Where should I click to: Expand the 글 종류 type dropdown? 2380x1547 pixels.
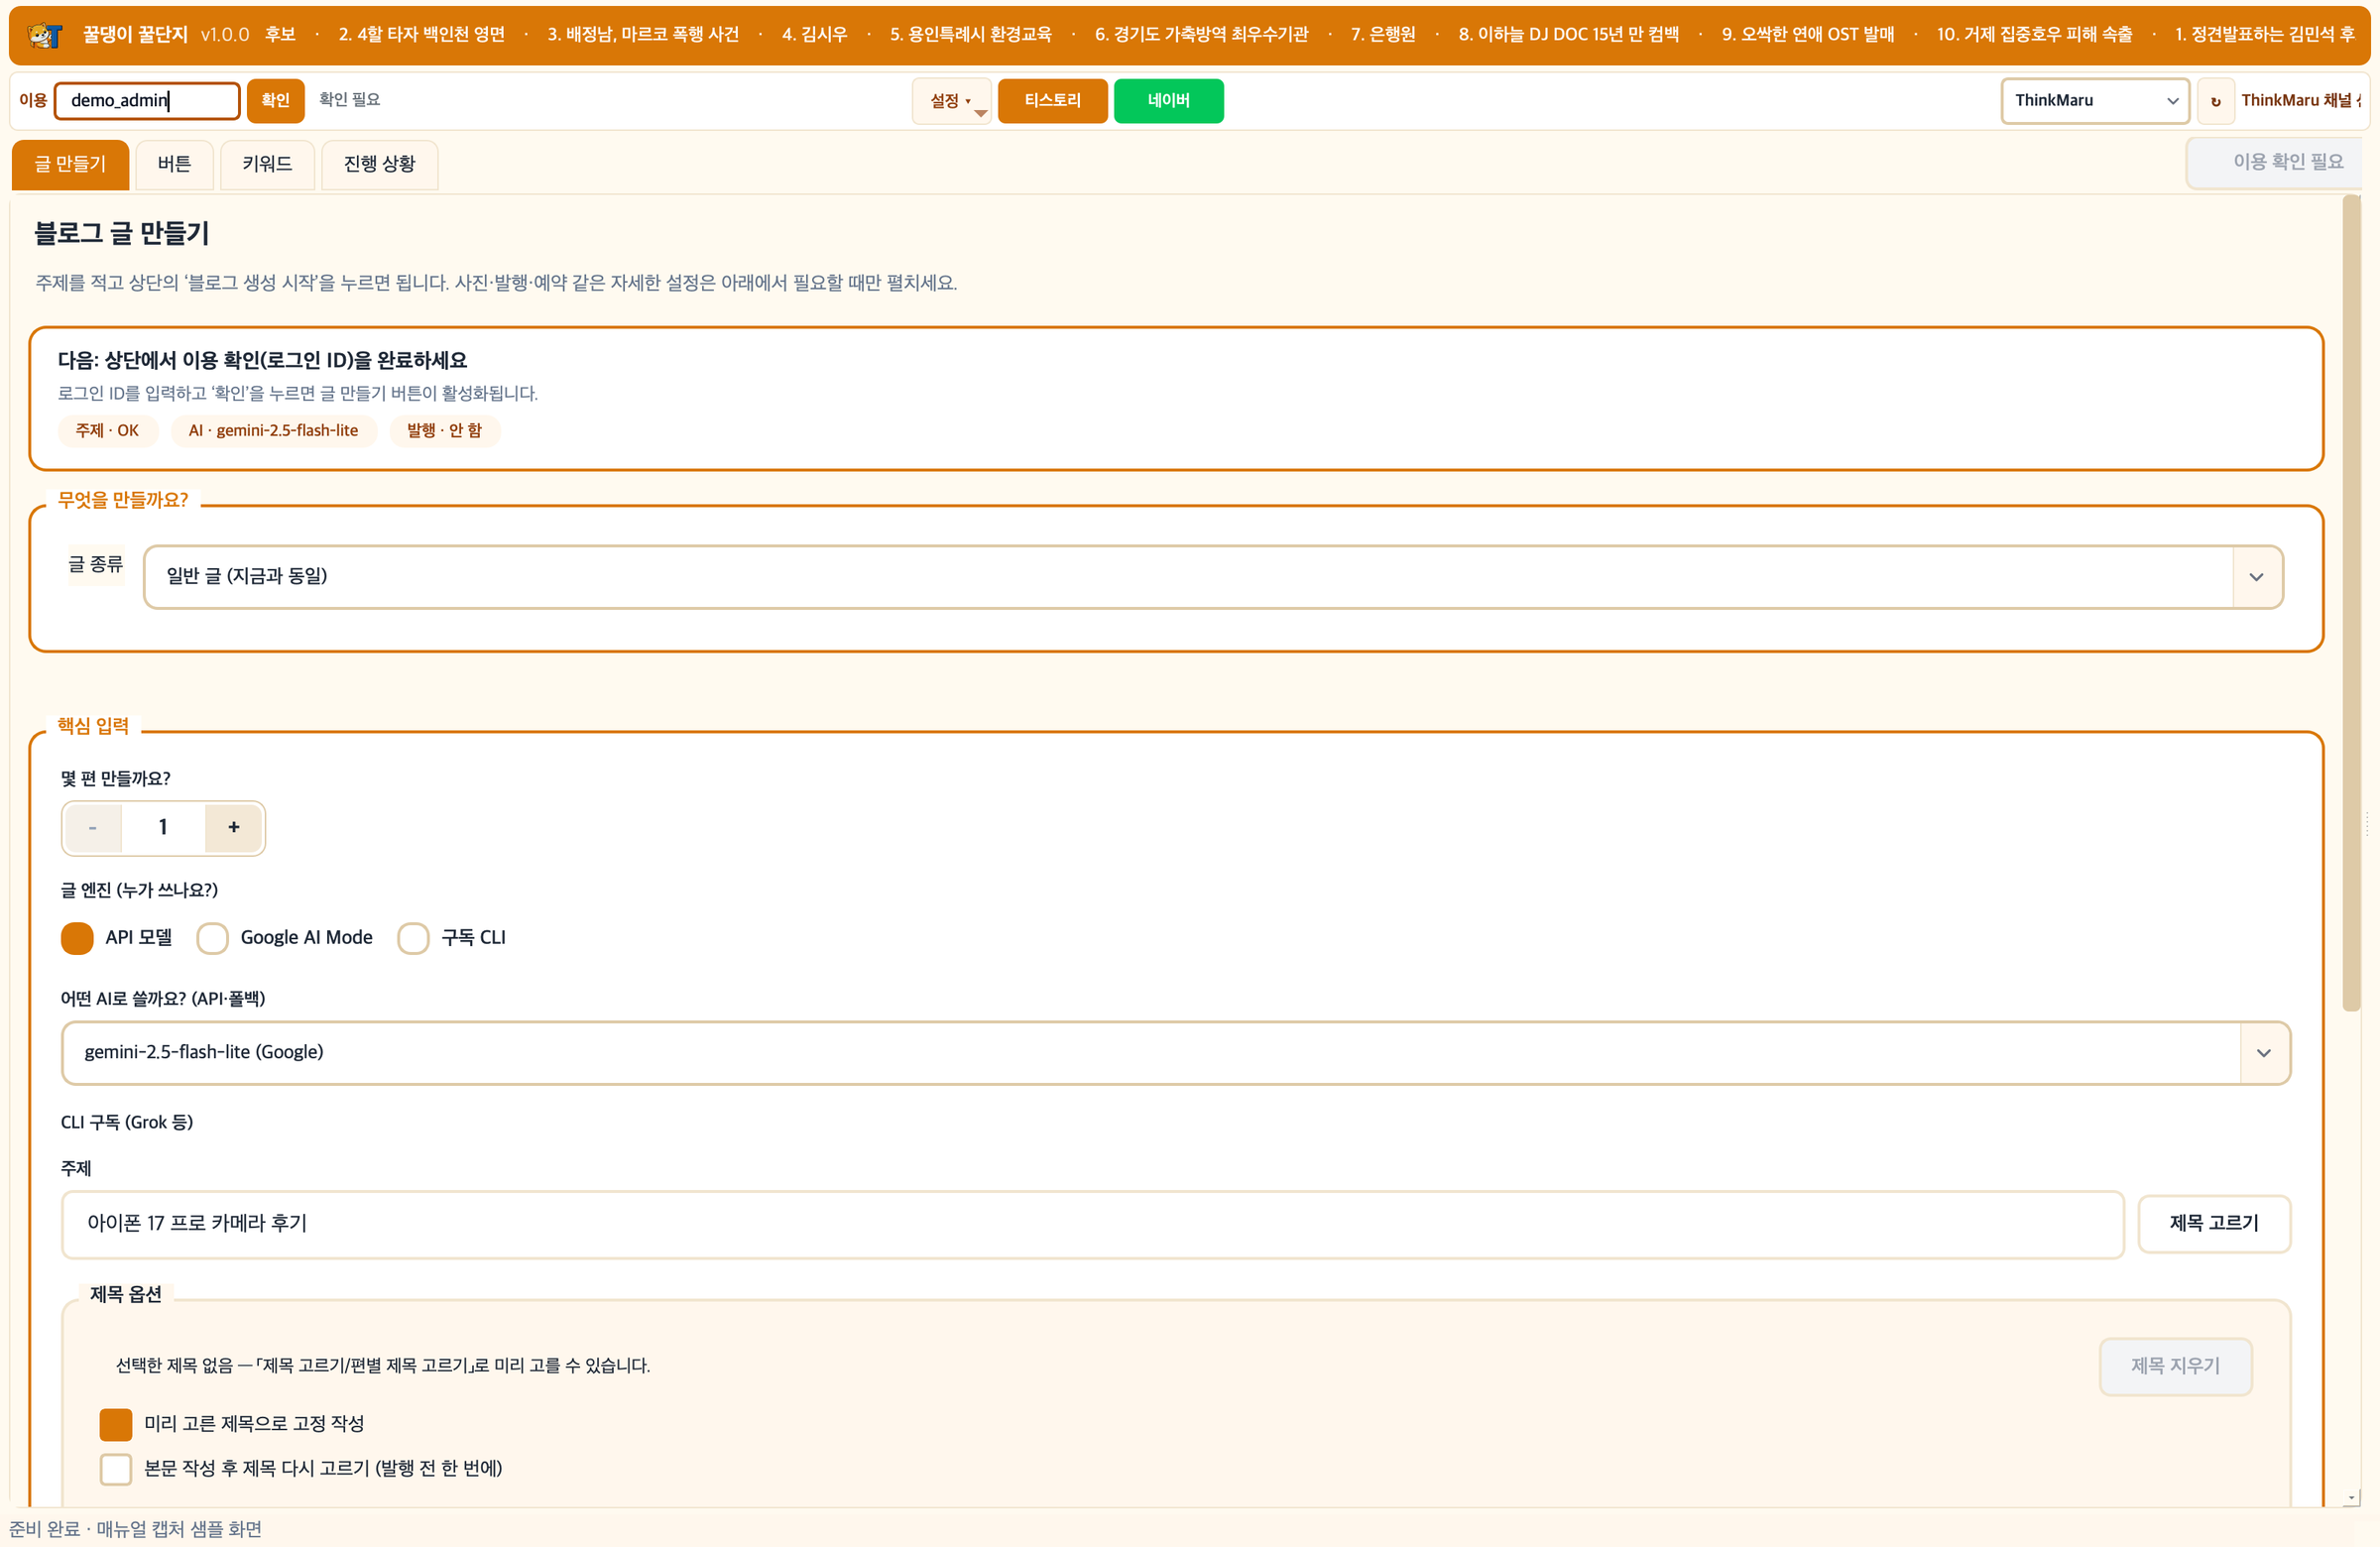click(x=1213, y=577)
